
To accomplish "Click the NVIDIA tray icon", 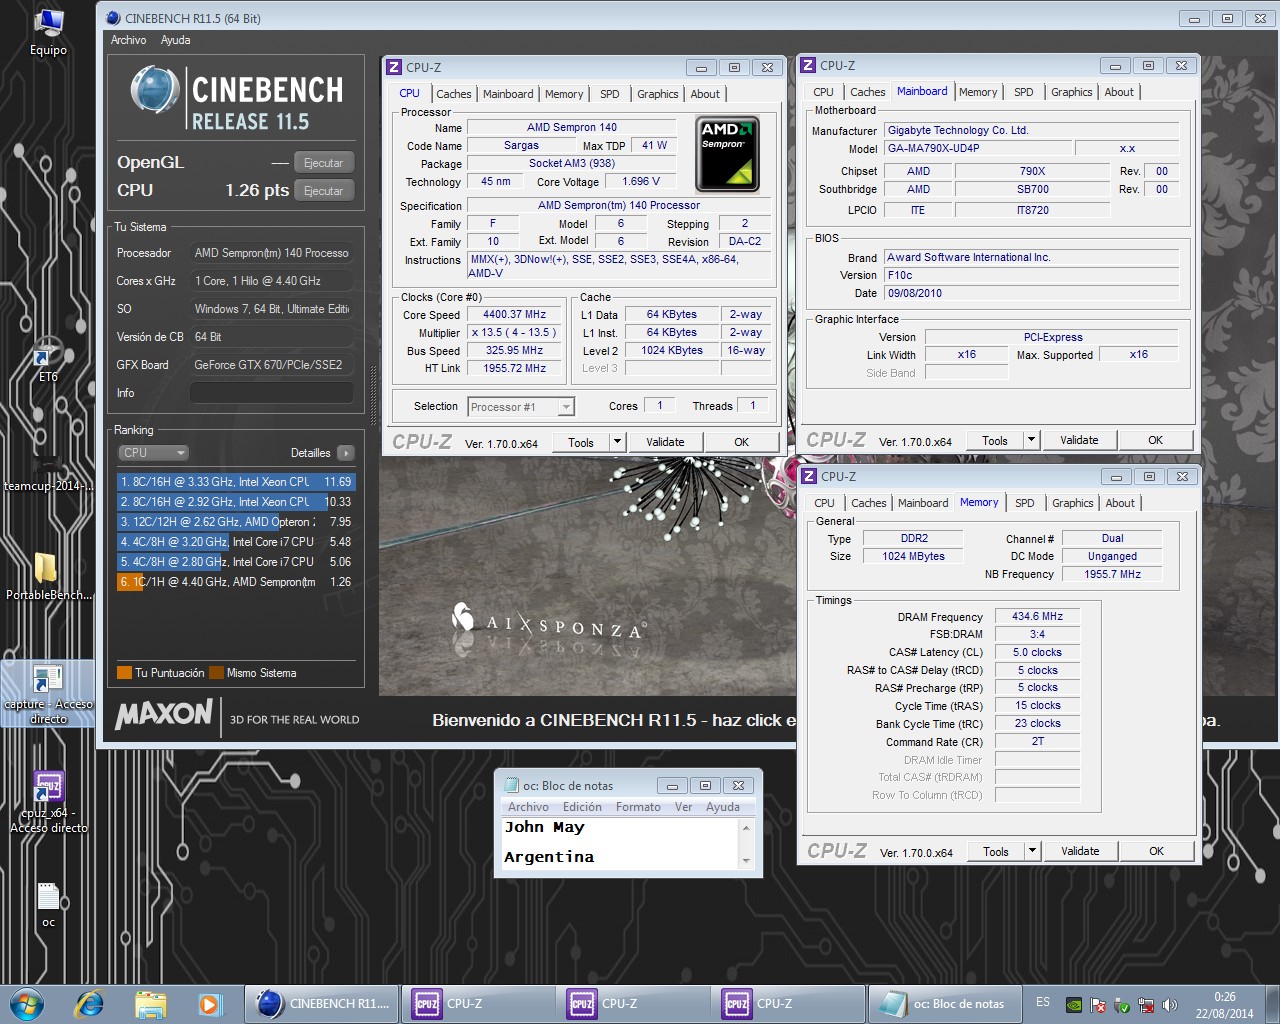I will click(1074, 1005).
